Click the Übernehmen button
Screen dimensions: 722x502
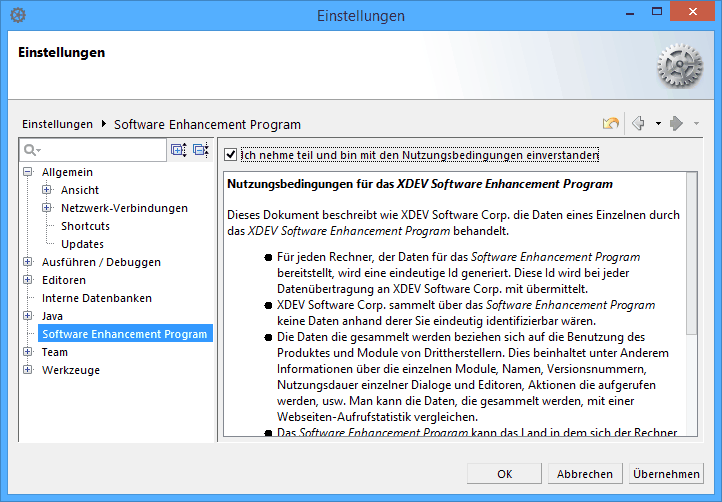point(666,473)
